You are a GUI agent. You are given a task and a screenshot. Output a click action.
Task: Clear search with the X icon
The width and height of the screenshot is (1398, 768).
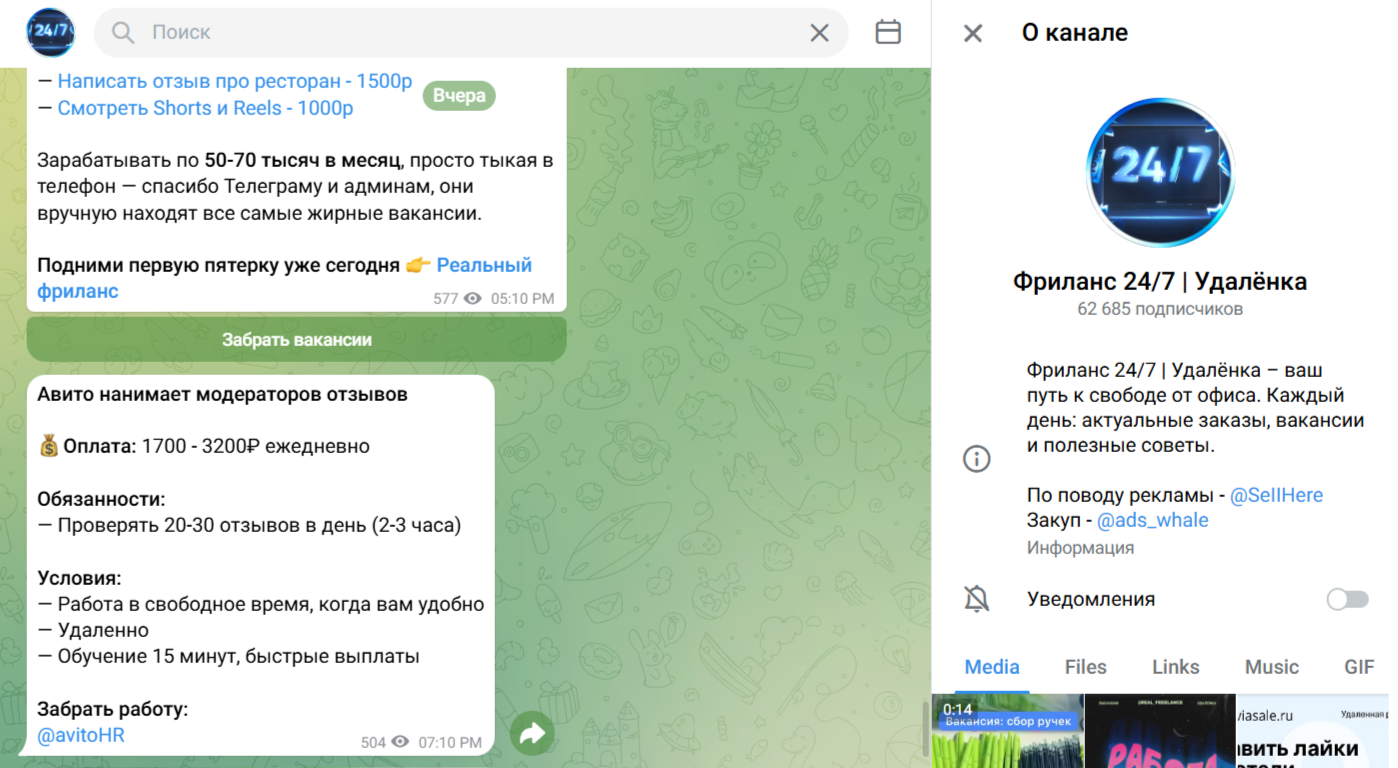pos(819,33)
